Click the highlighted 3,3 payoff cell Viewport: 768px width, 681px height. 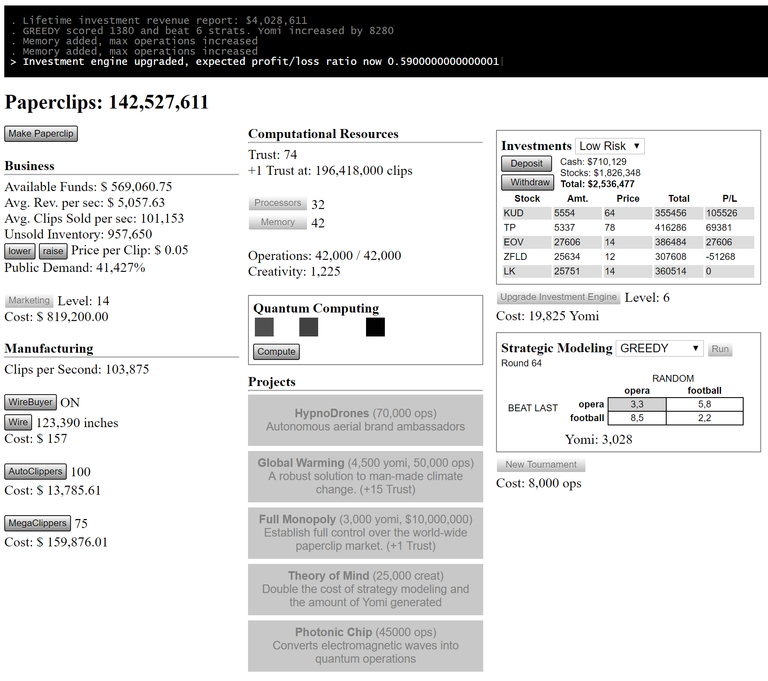[637, 404]
